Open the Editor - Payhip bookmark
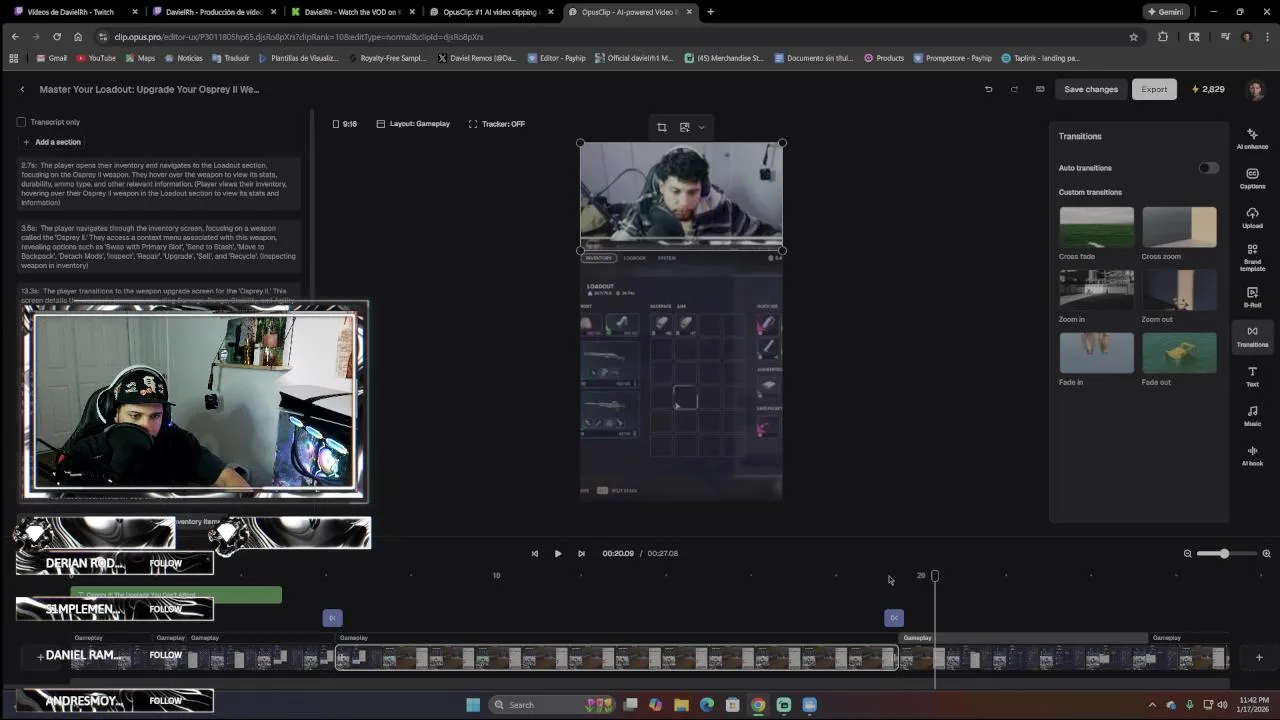 [x=556, y=58]
